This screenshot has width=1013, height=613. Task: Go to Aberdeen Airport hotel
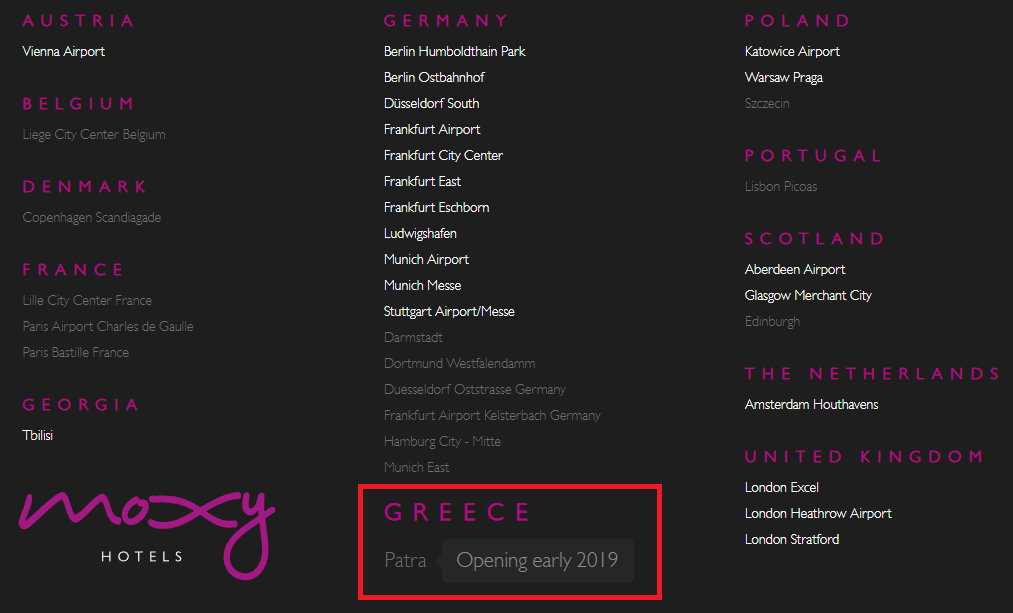click(x=795, y=269)
